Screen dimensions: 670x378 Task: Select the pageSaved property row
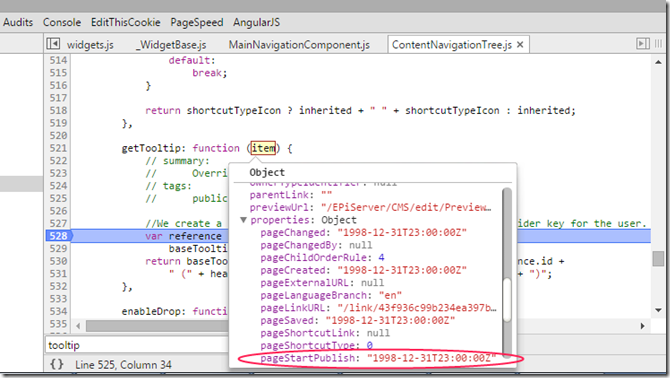click(358, 320)
